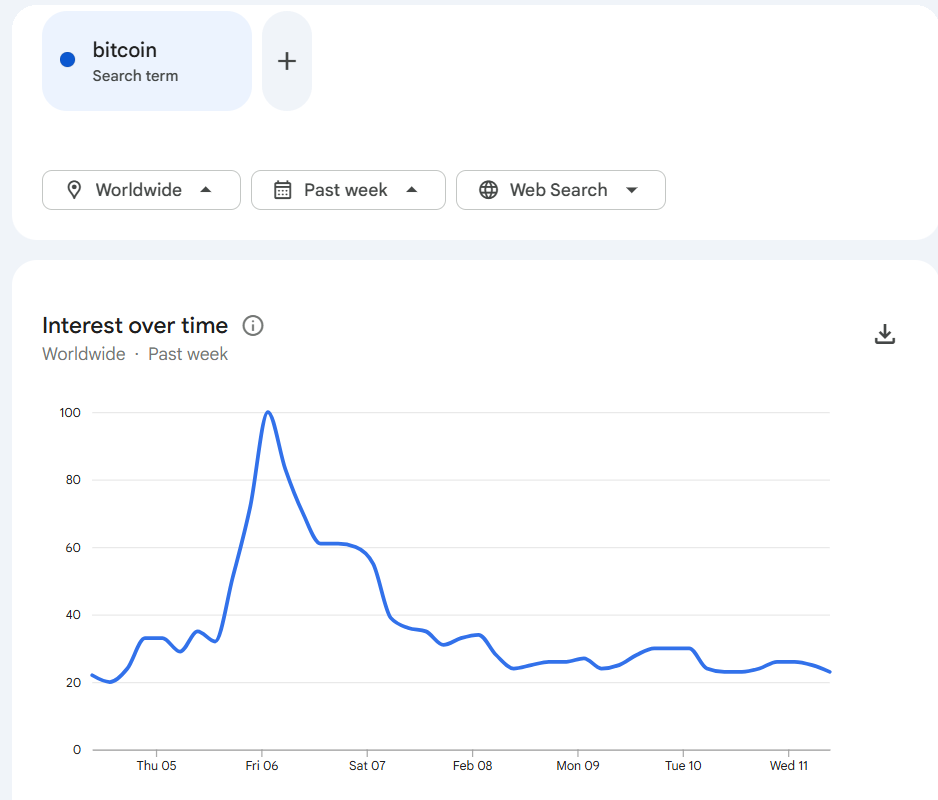Click the Worldwide label under Interest over time
The image size is (938, 800).
83,353
